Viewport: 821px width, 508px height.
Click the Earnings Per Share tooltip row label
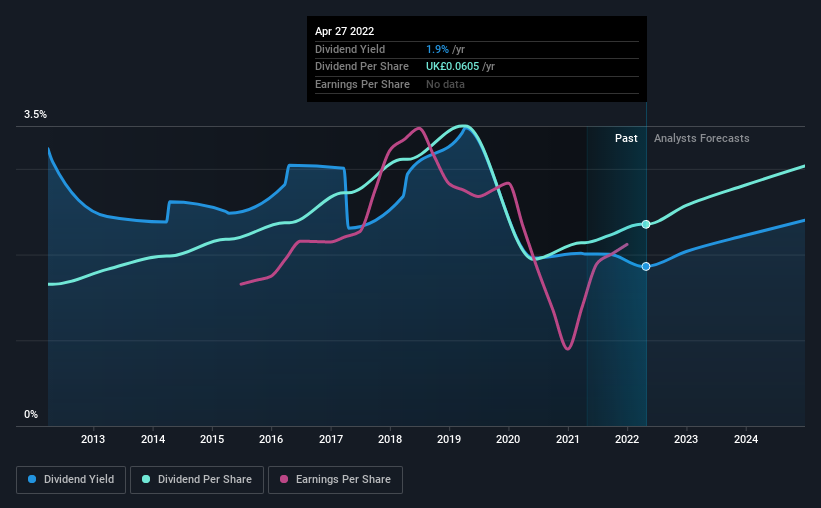click(362, 84)
